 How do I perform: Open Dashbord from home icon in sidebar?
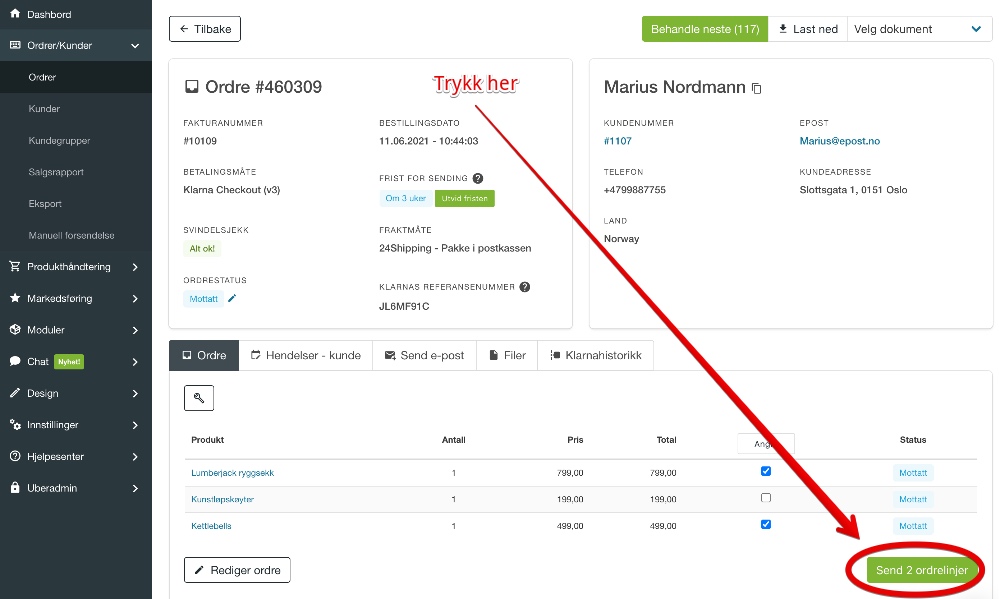15,13
